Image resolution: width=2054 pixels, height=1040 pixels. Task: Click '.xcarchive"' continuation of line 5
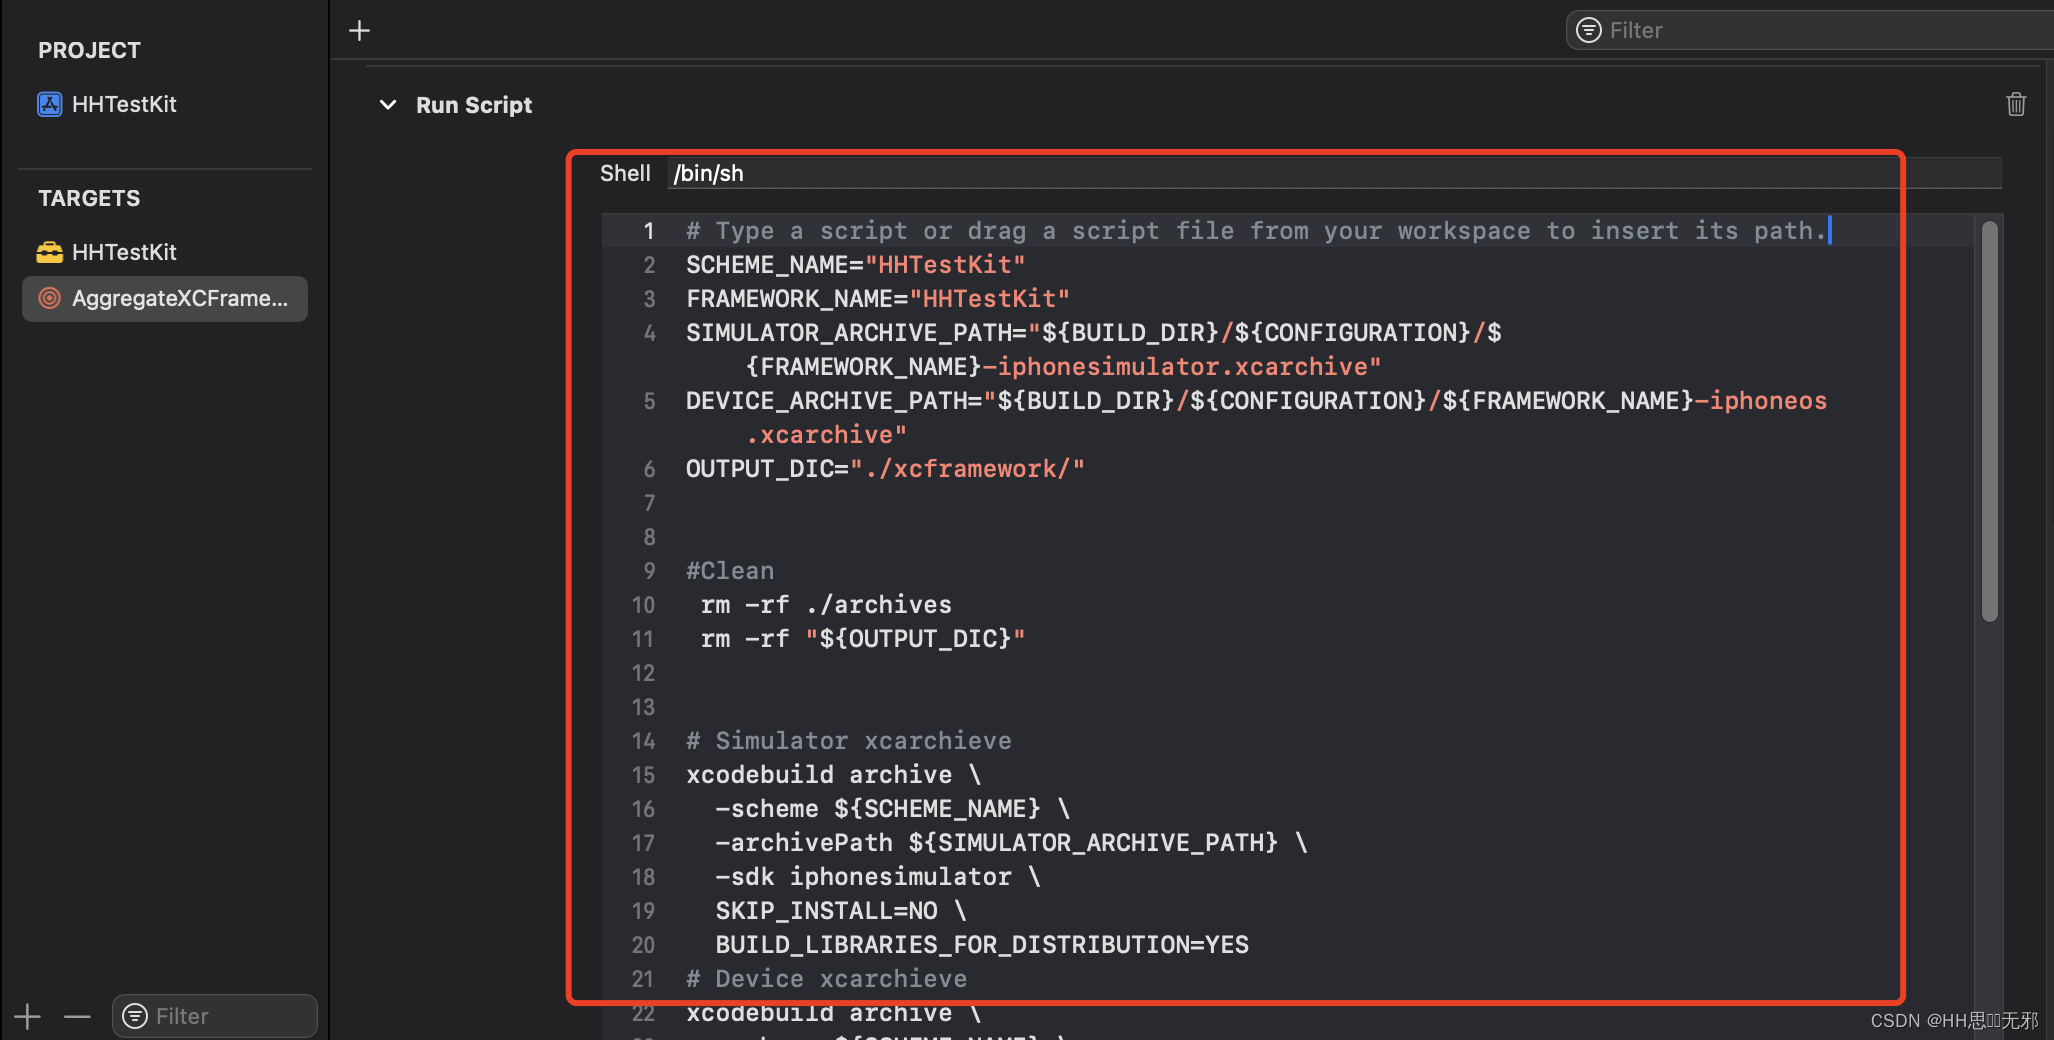(826, 435)
